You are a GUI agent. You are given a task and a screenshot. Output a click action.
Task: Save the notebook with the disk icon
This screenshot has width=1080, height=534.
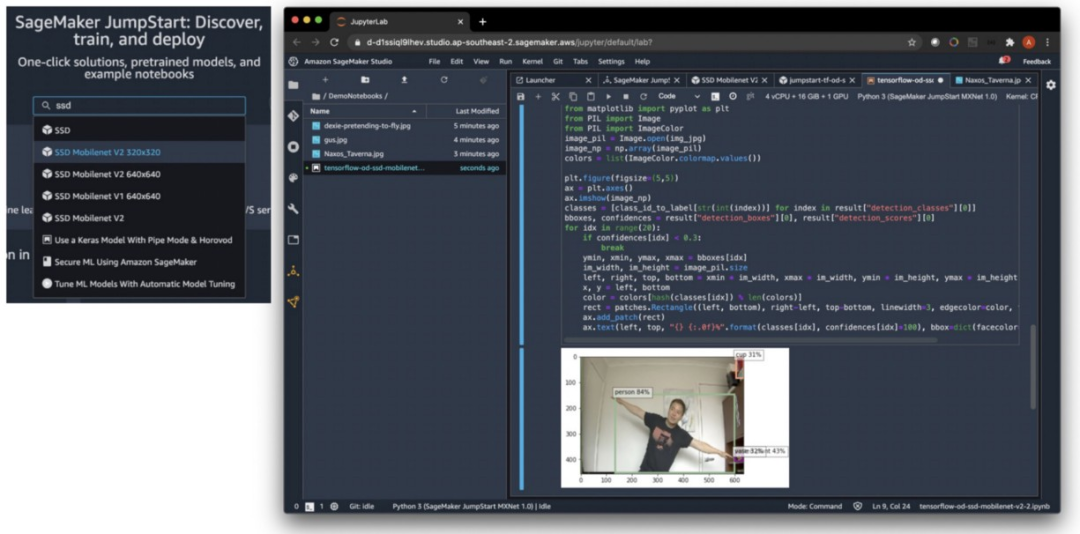point(521,96)
